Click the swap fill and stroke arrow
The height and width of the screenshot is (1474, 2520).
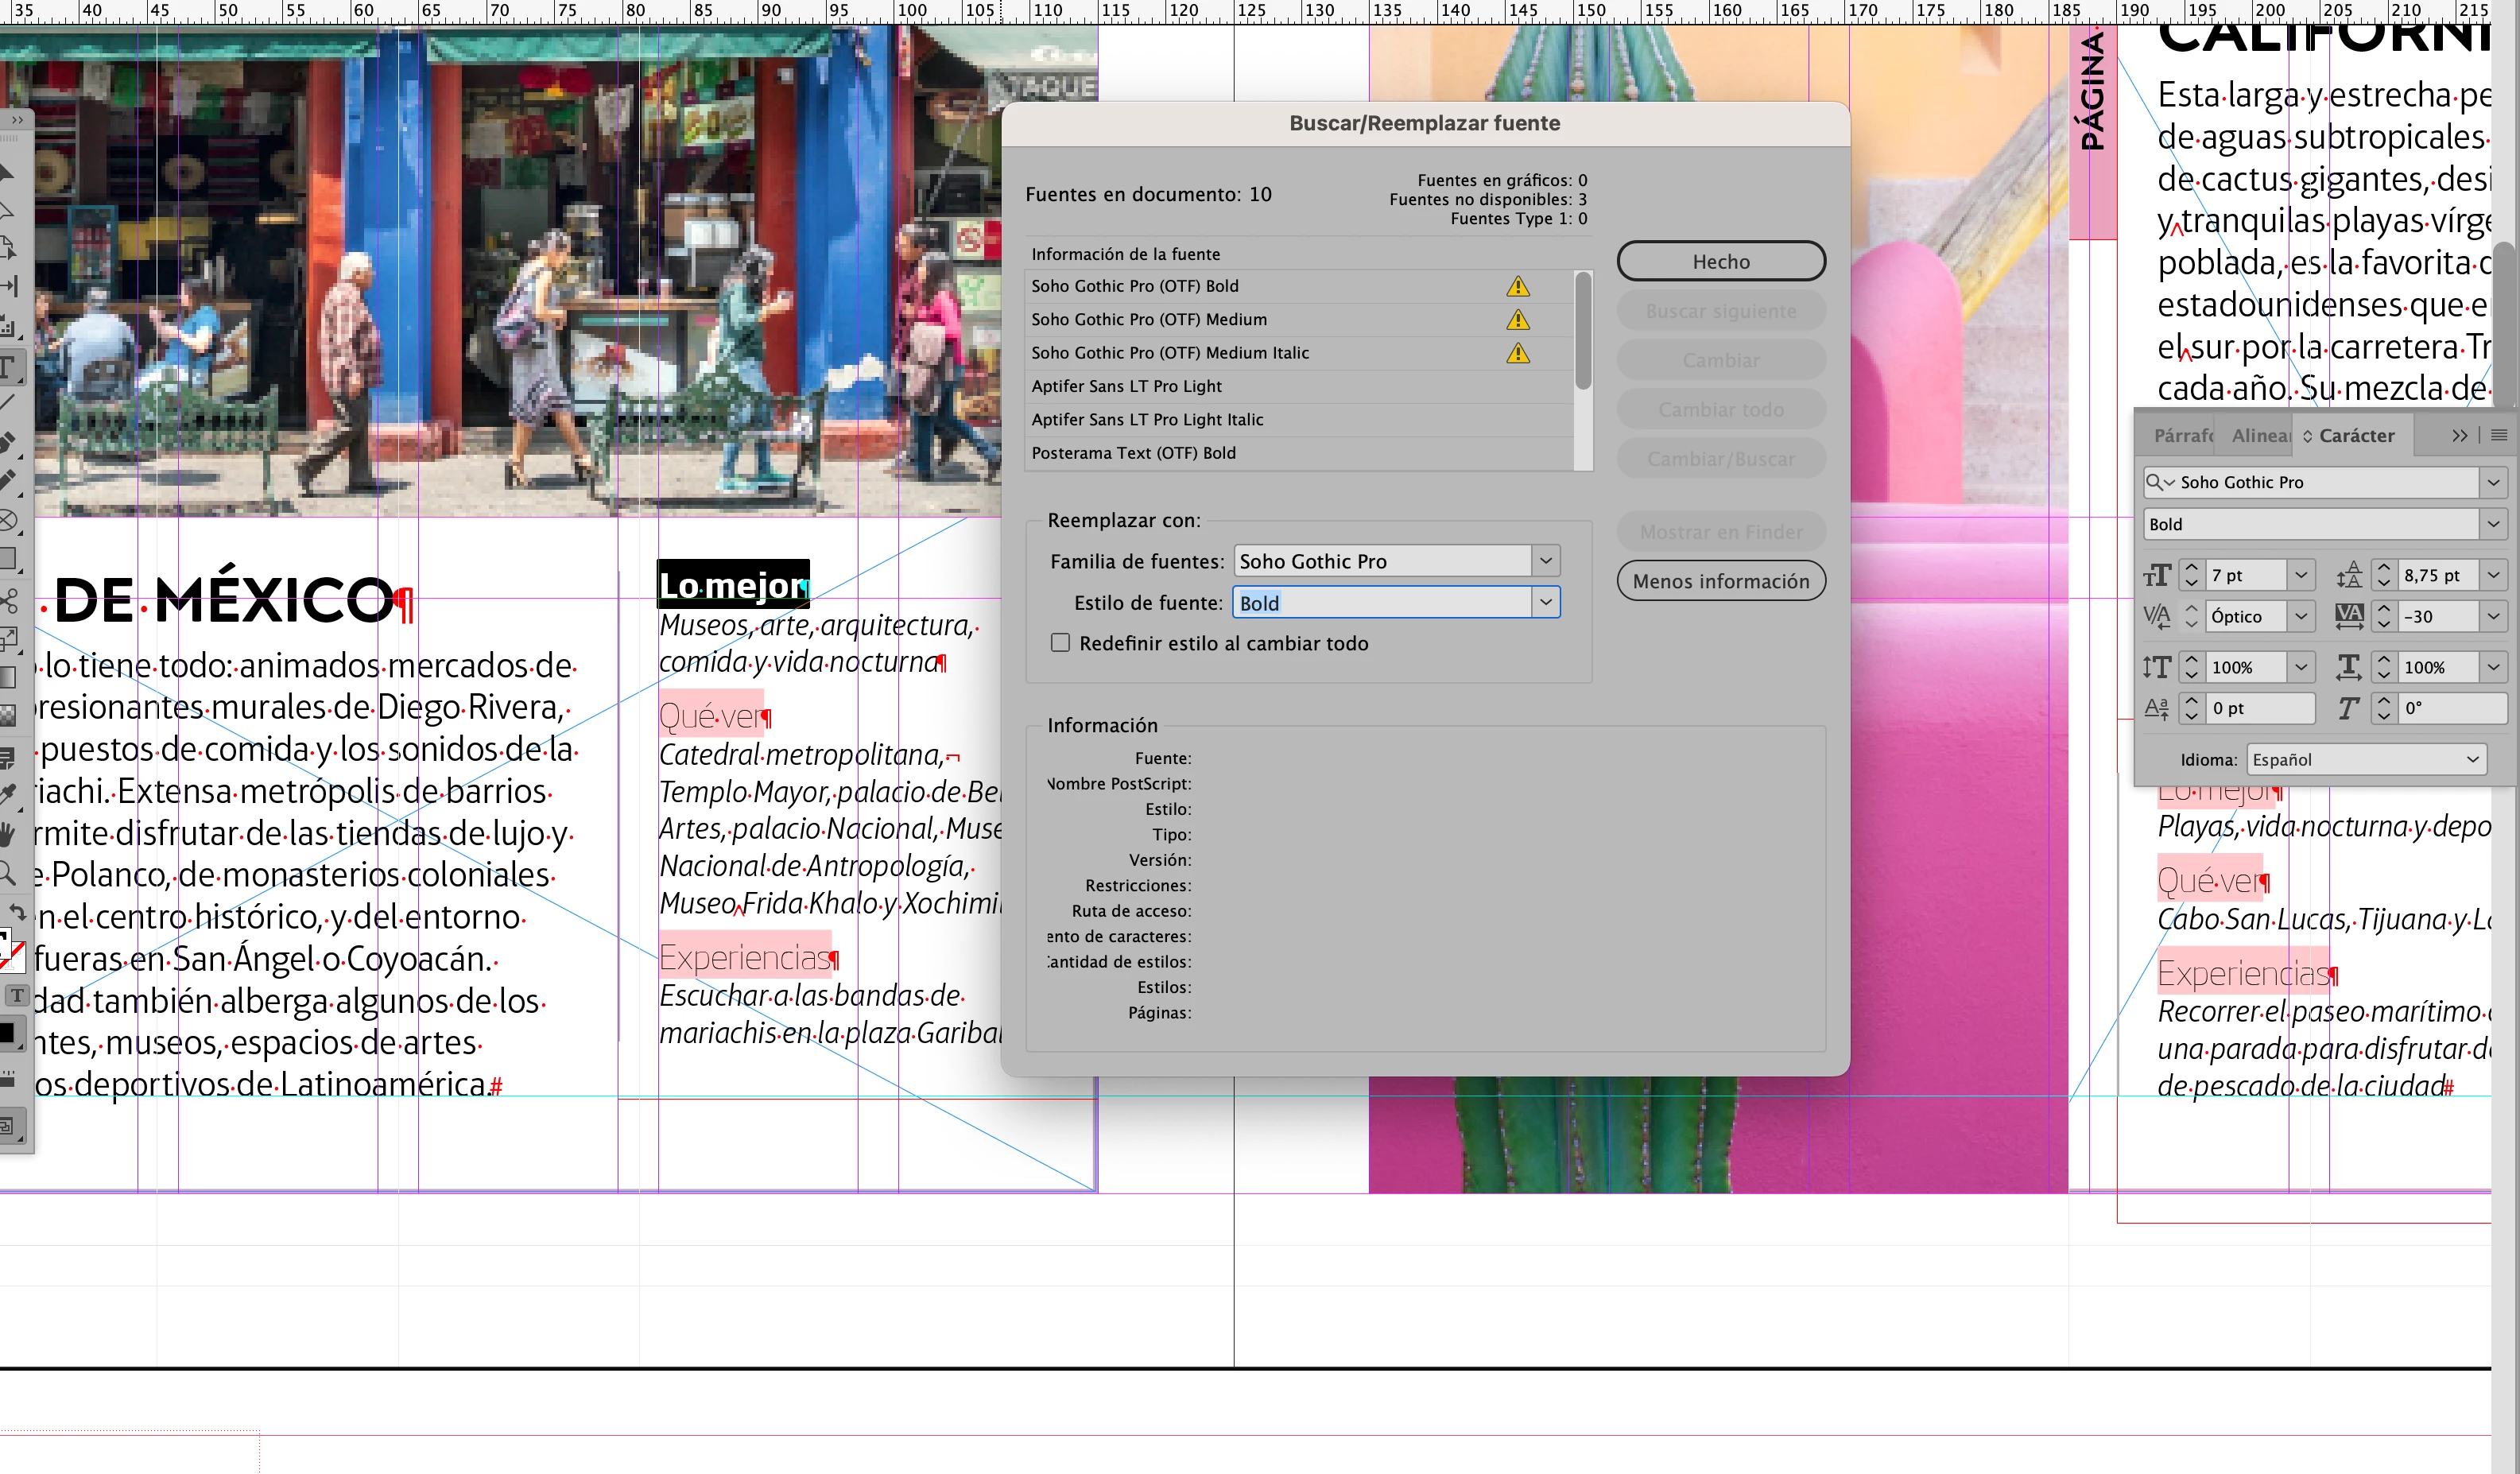click(17, 912)
